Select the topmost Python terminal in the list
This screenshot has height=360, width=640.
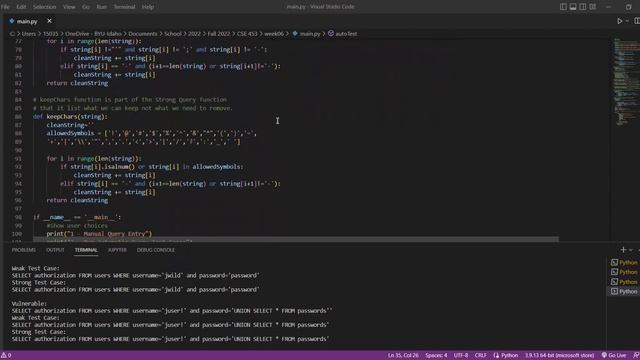click(x=624, y=262)
